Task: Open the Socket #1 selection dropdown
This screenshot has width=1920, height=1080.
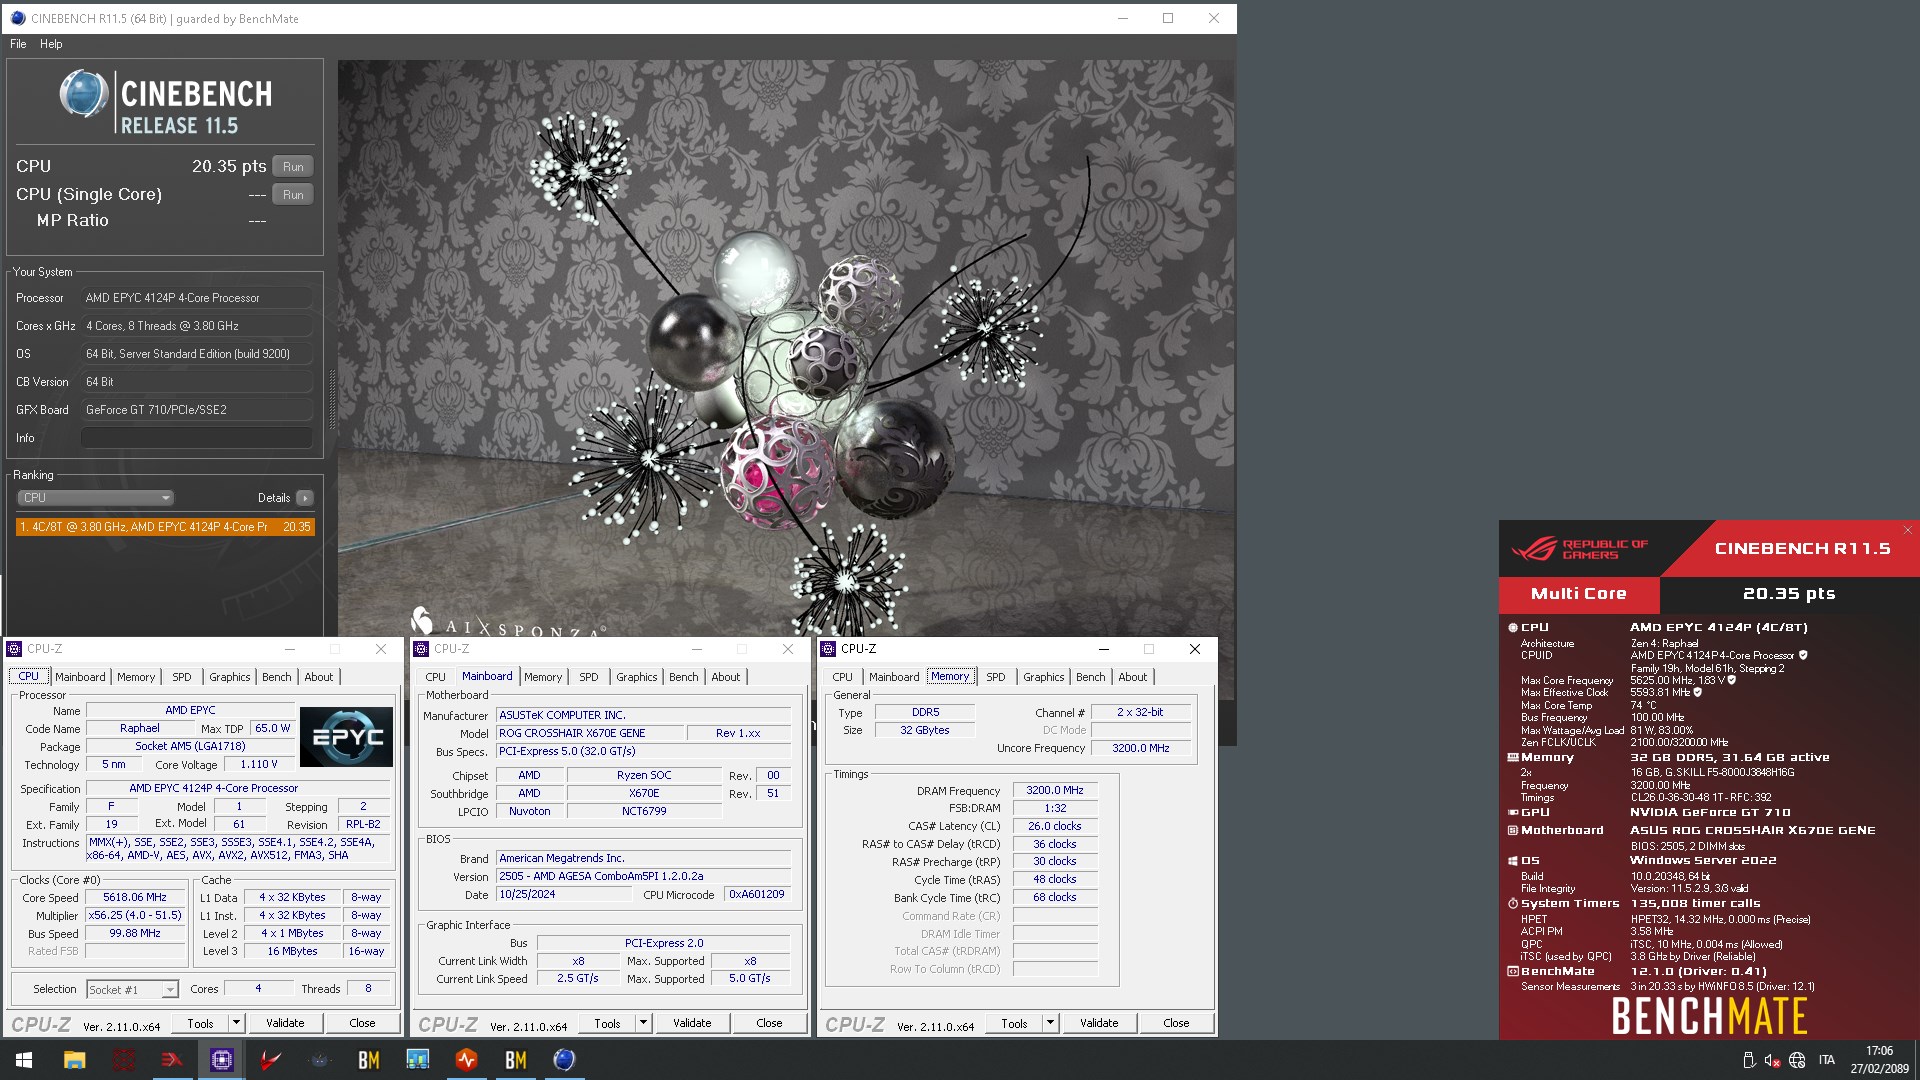Action: pos(132,989)
